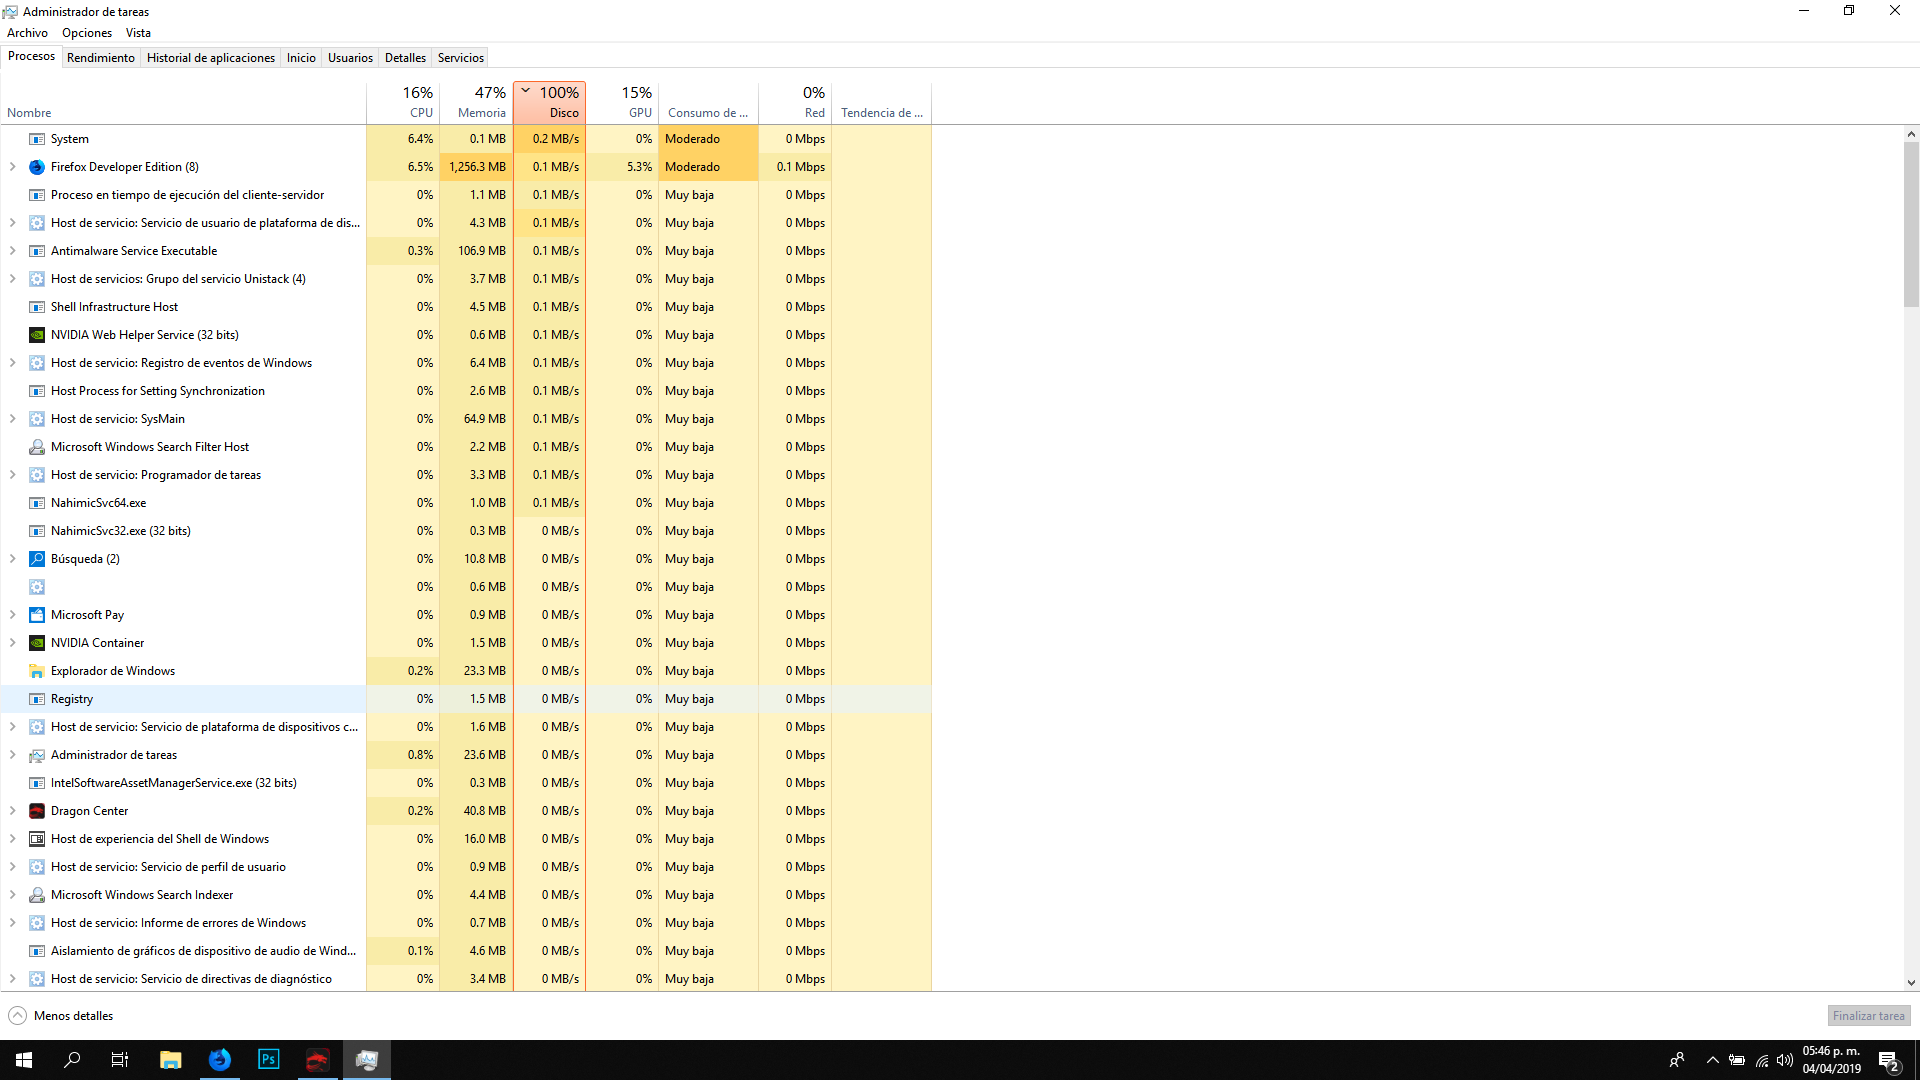
Task: Sort by the Disco column header
Action: pos(549,103)
